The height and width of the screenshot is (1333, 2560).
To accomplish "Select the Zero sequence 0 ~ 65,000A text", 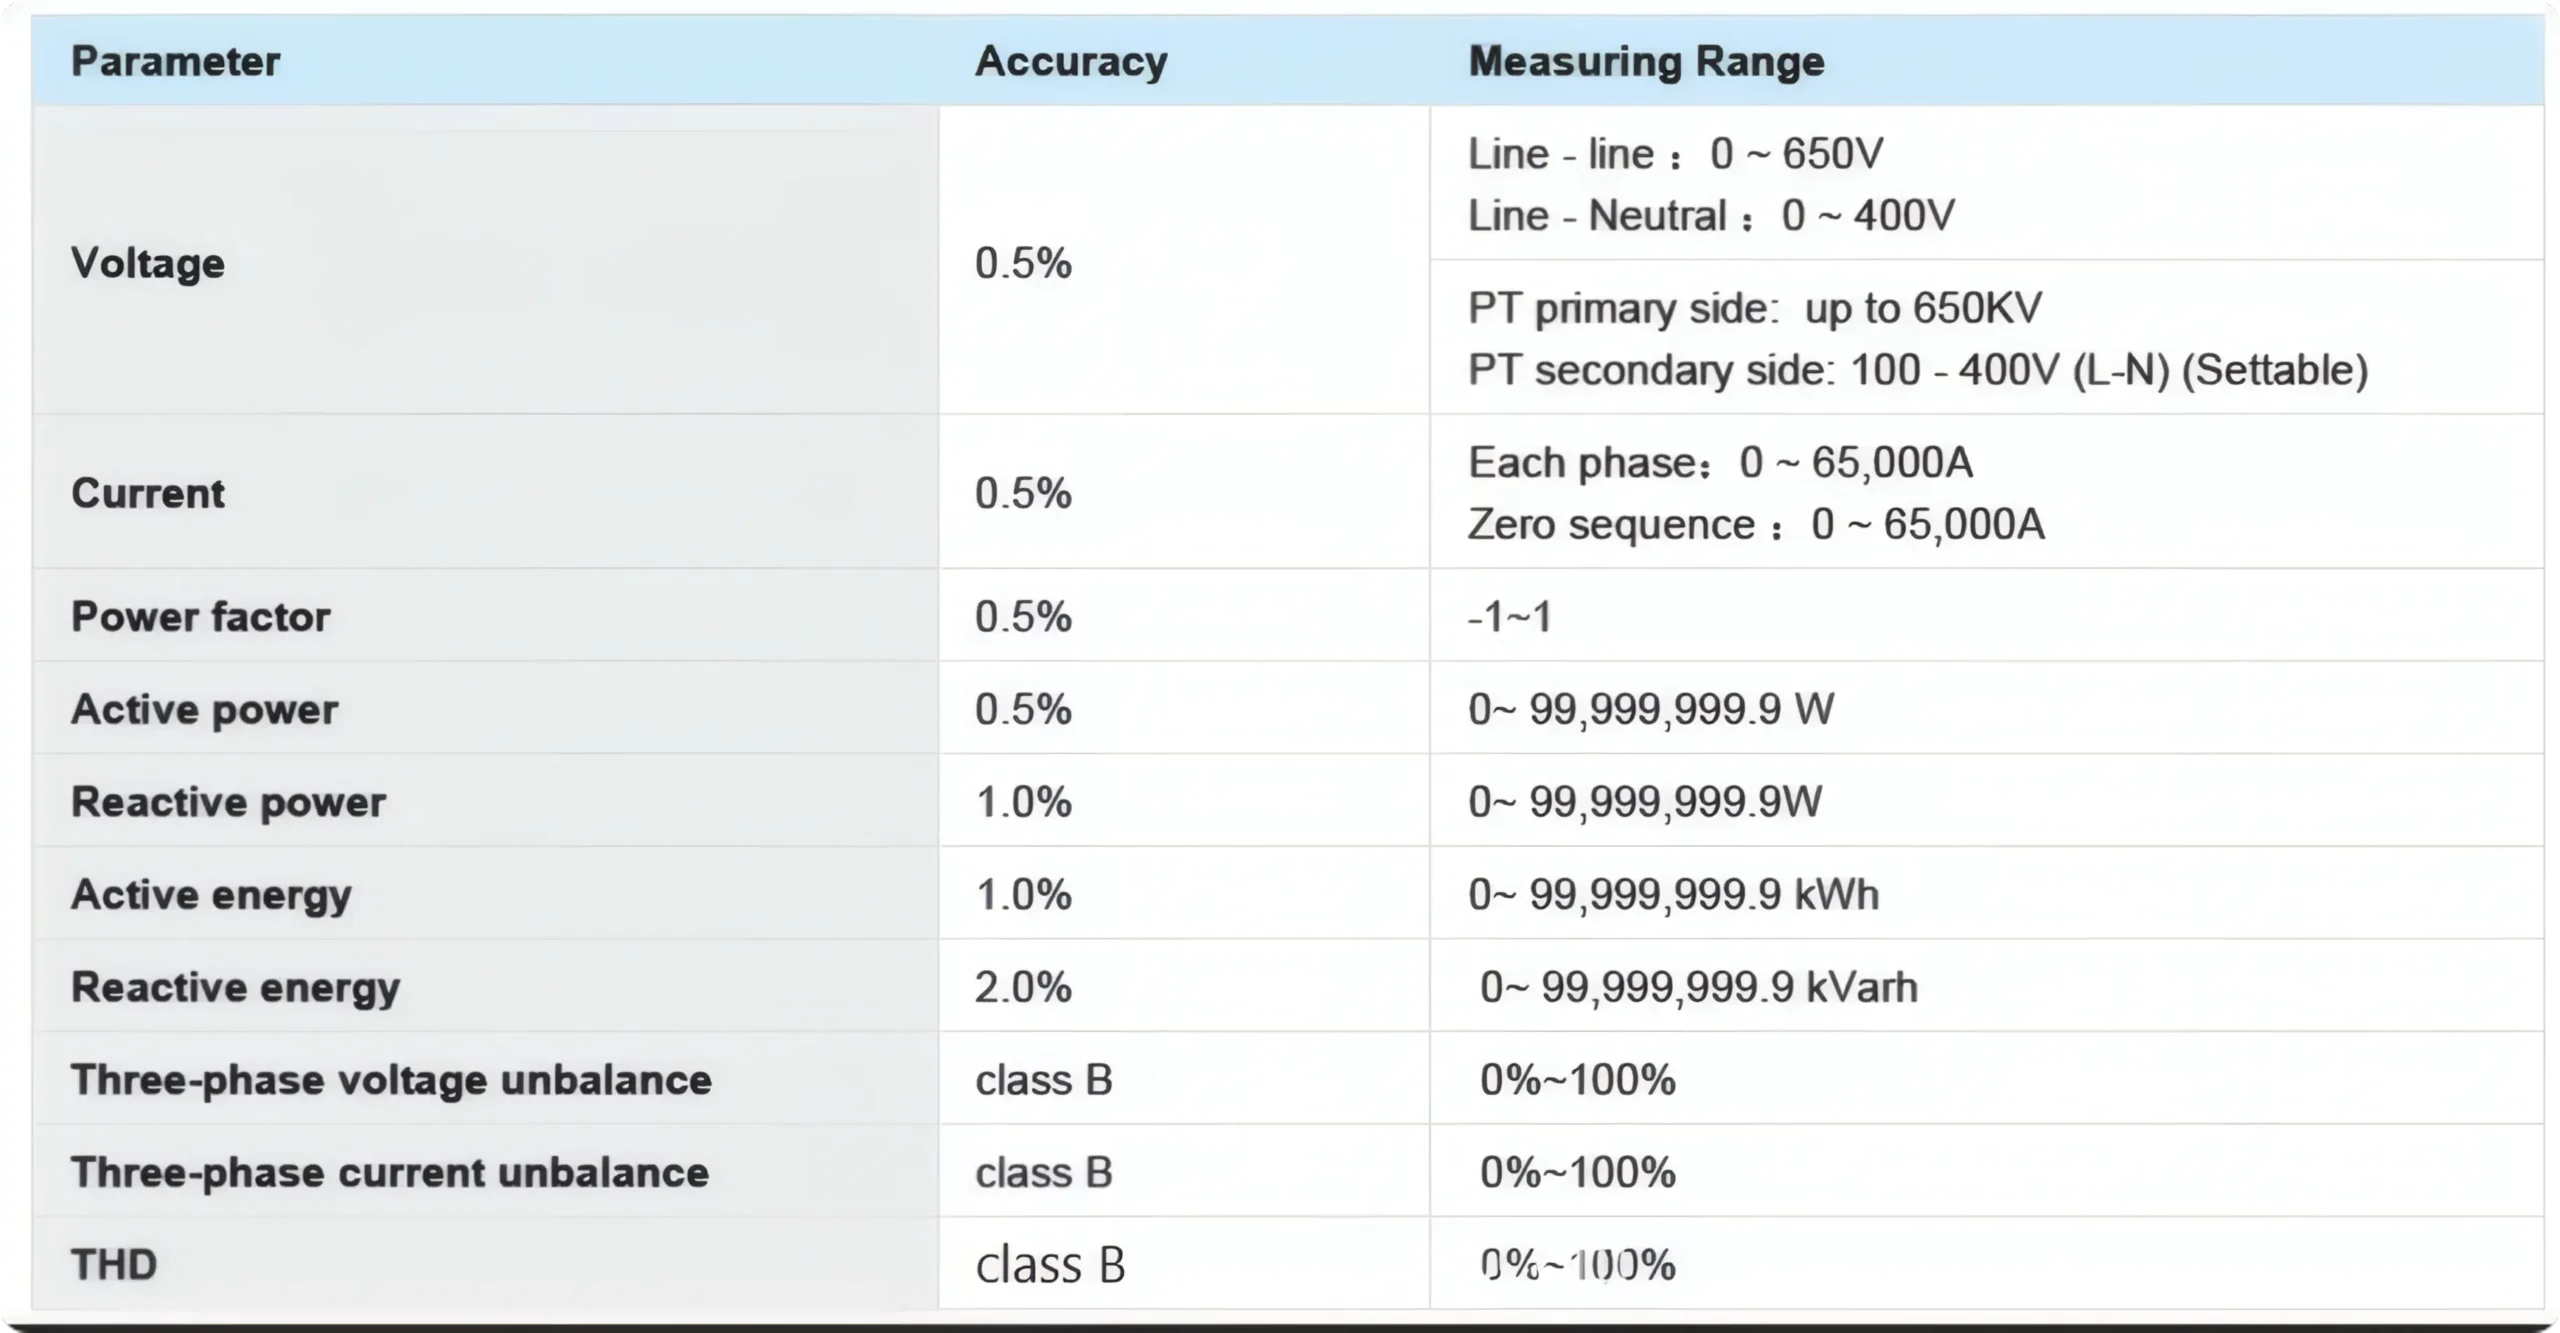I will point(1756,525).
